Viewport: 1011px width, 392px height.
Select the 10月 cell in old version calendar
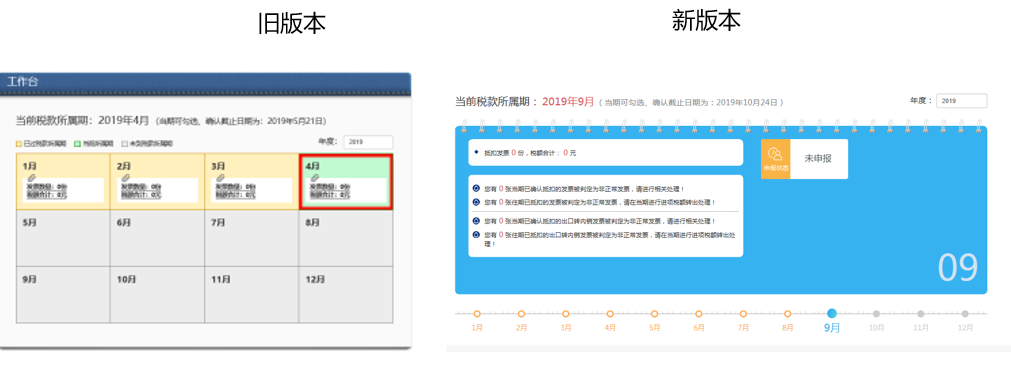click(x=157, y=295)
